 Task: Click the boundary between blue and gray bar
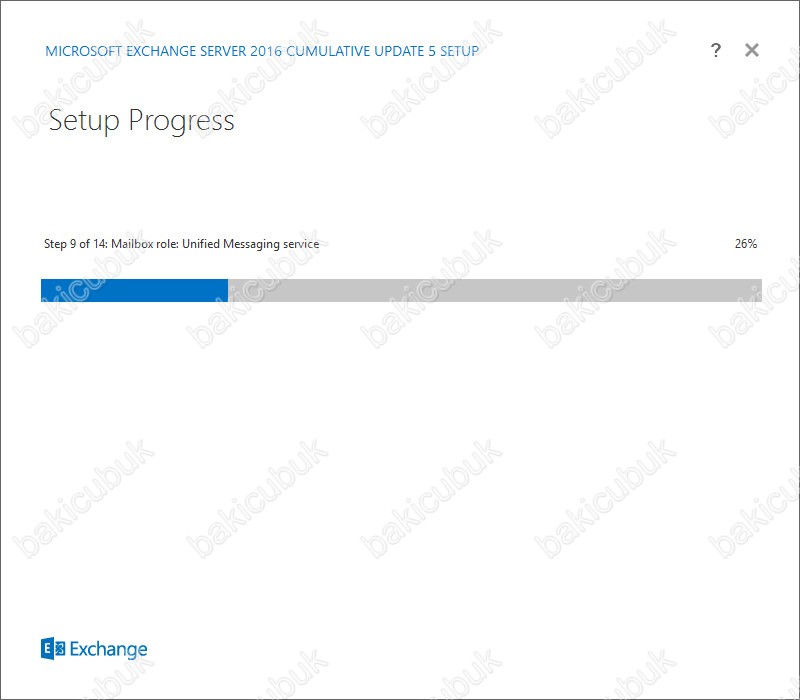point(228,290)
